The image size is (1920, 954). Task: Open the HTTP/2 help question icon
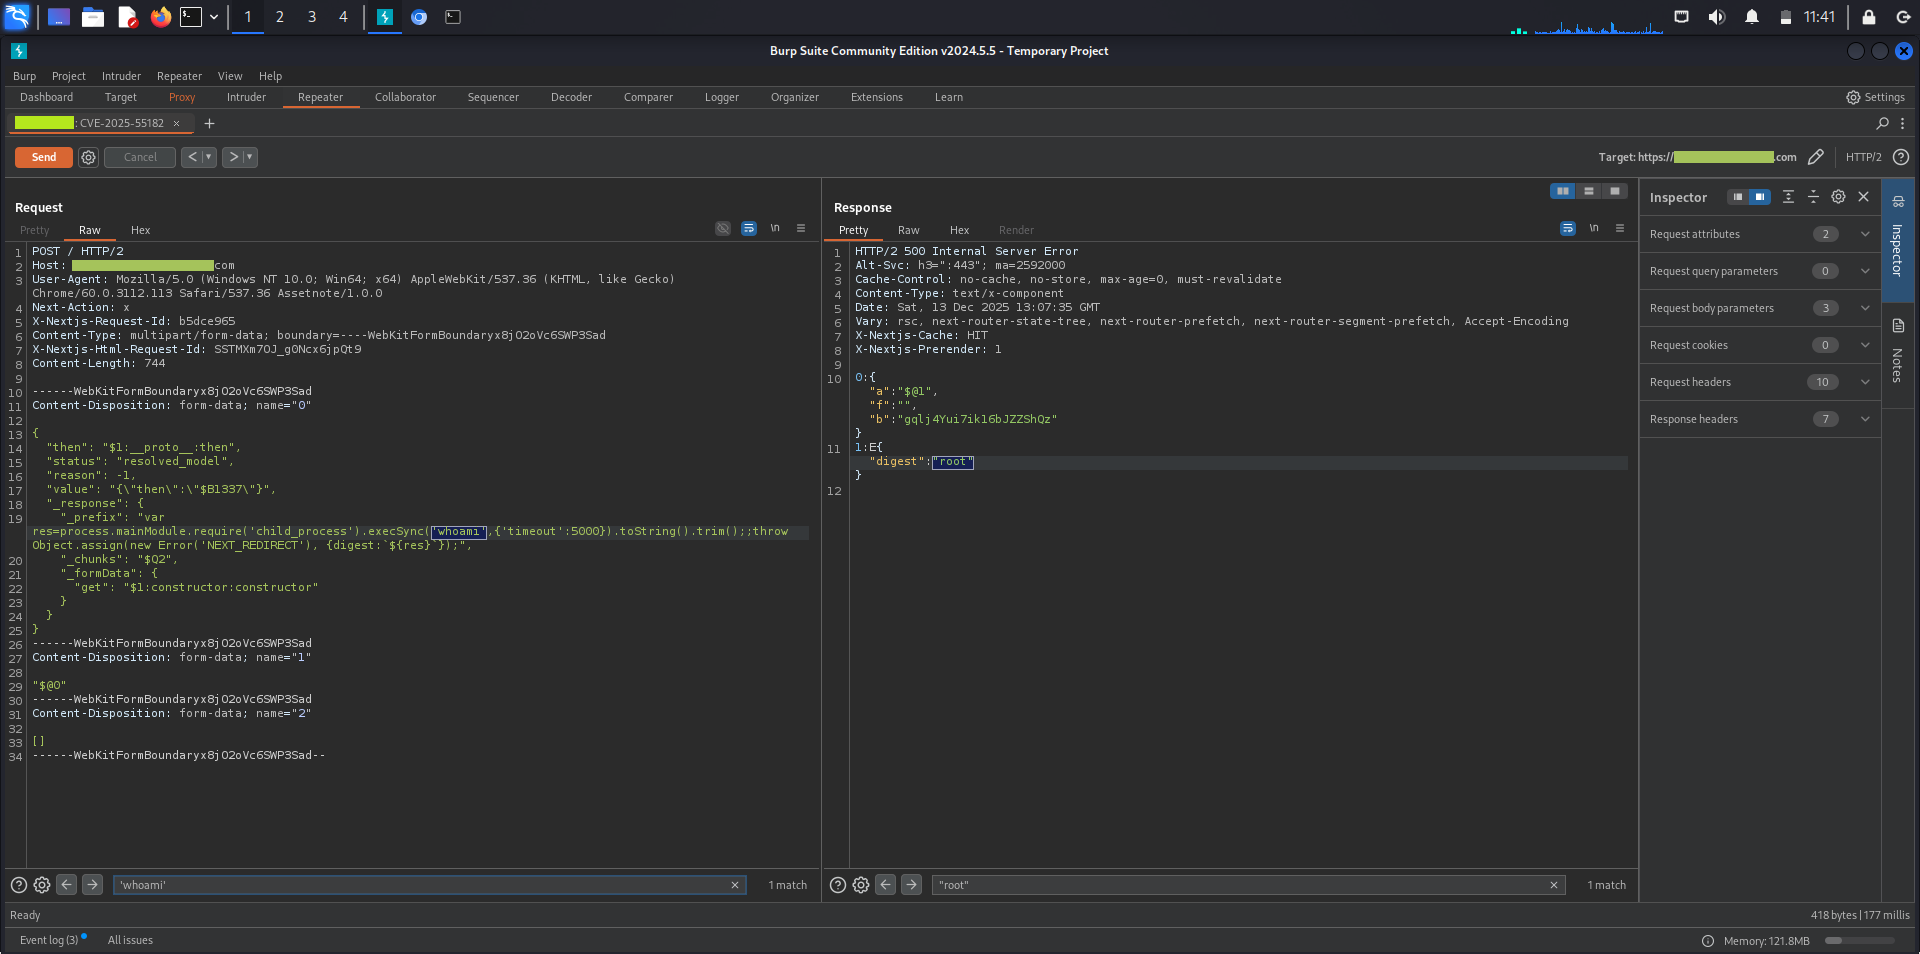pyautogui.click(x=1901, y=157)
